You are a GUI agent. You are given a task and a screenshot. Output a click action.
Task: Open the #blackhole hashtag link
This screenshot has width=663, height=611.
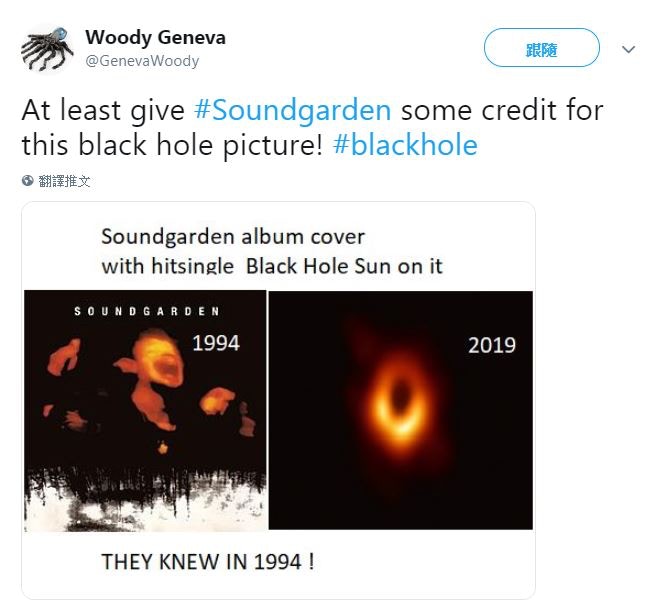pyautogui.click(x=405, y=145)
